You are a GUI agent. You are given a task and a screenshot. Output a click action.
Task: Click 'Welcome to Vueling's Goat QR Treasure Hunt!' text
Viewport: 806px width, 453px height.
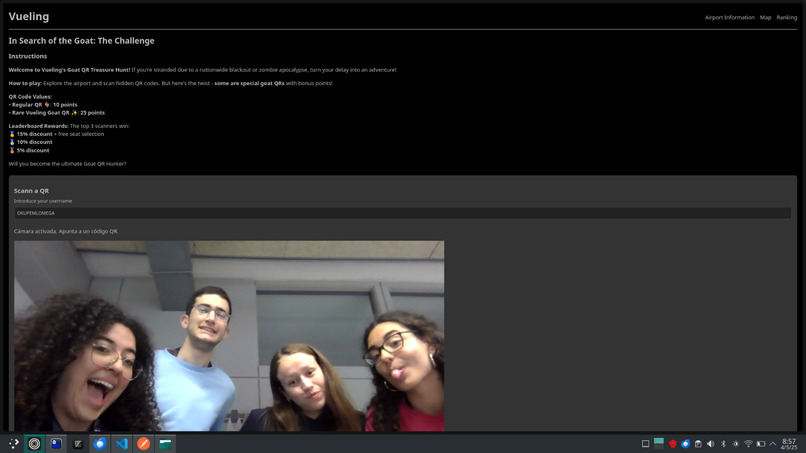coord(69,70)
